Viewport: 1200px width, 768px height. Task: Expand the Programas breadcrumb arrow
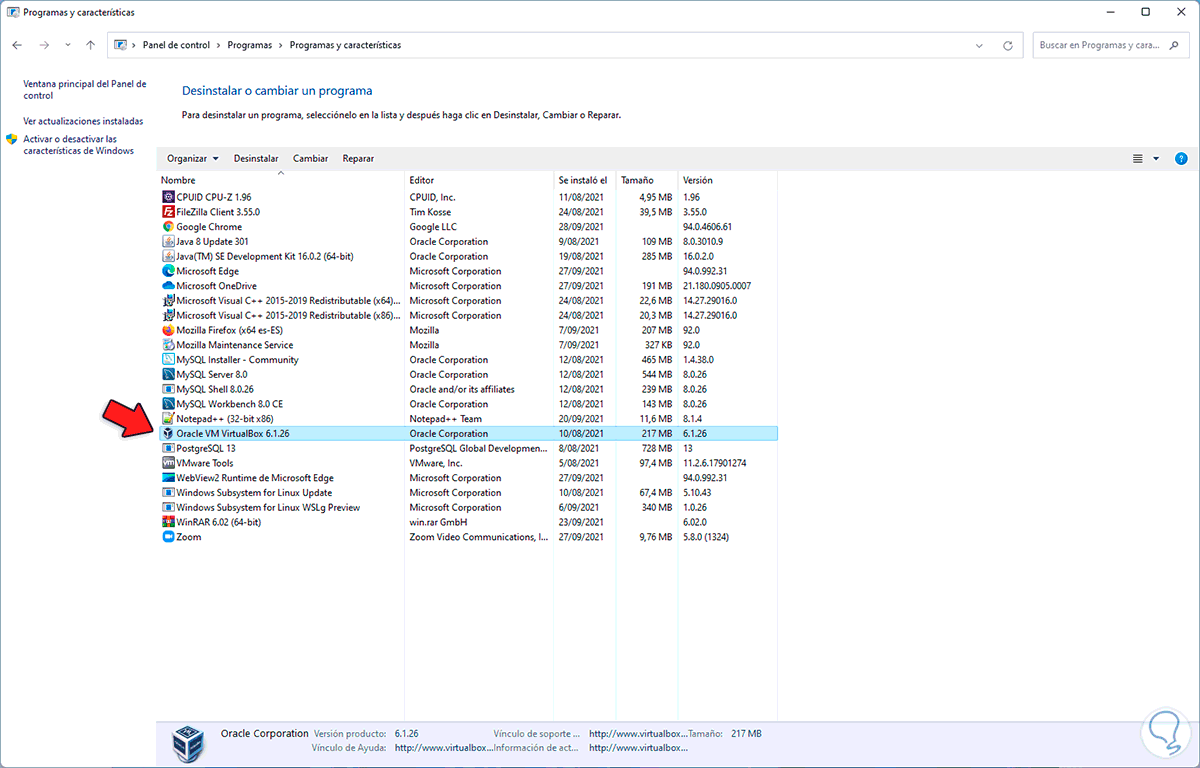pyautogui.click(x=281, y=45)
